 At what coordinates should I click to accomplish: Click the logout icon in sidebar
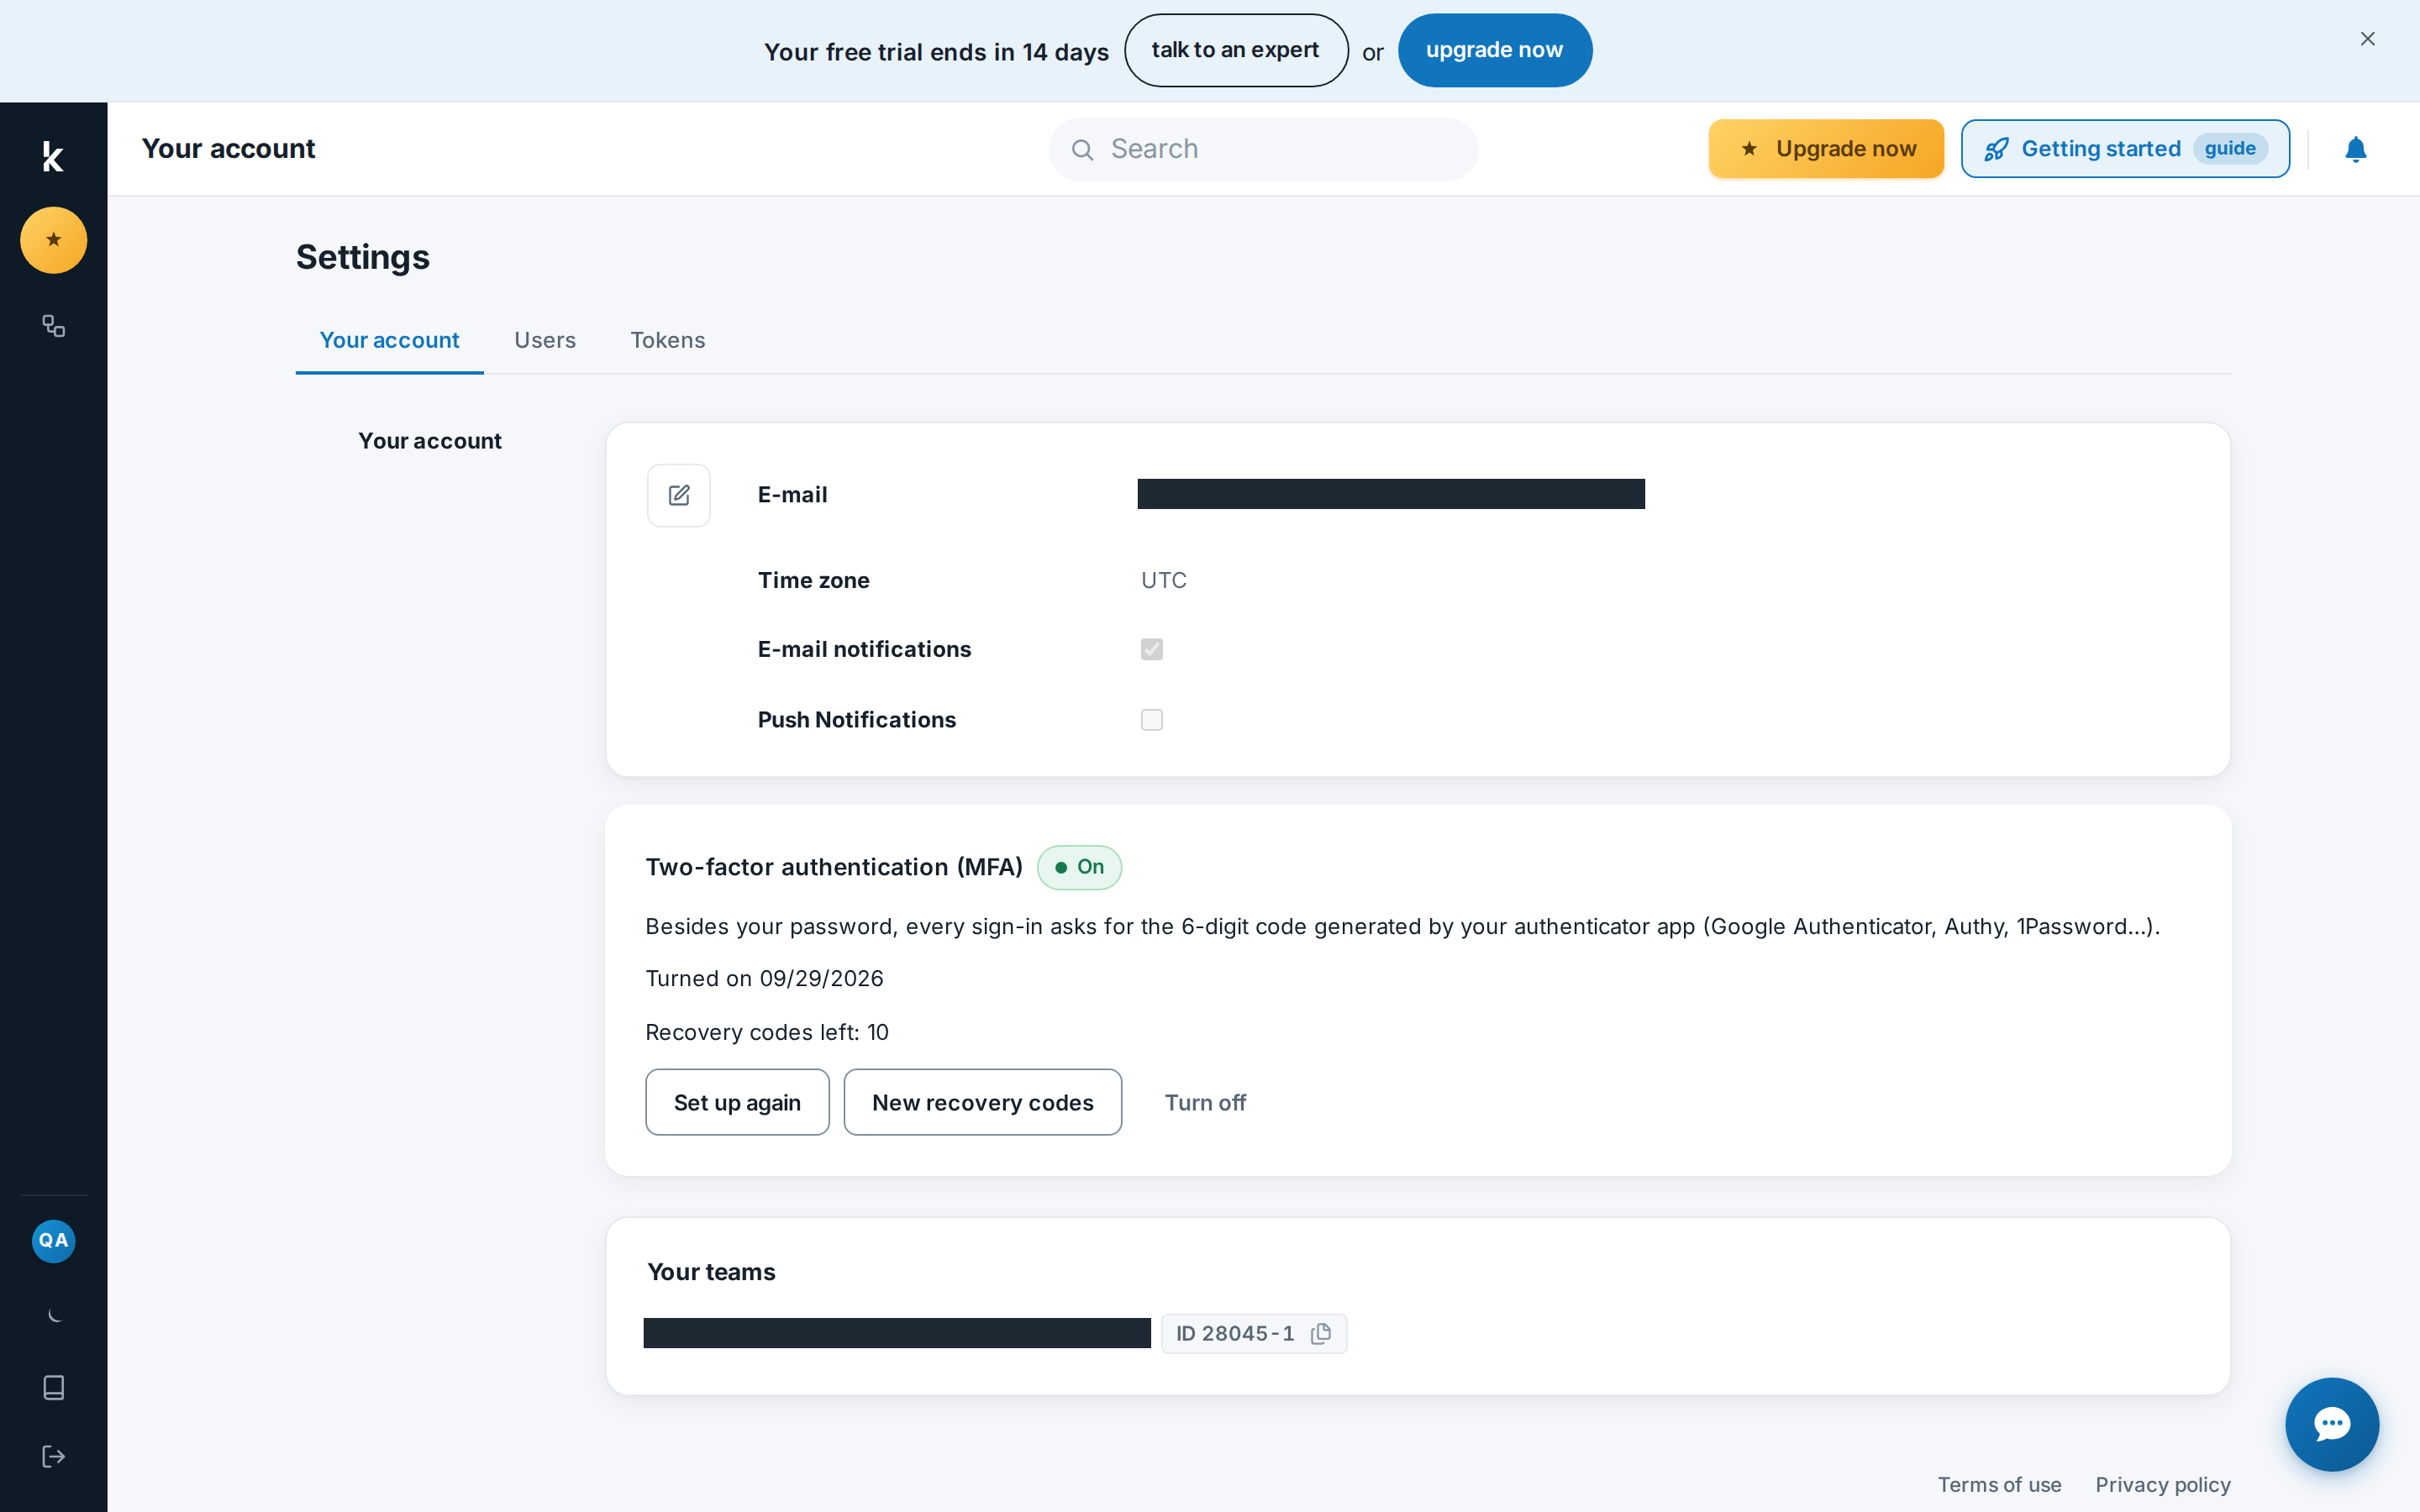coord(54,1456)
